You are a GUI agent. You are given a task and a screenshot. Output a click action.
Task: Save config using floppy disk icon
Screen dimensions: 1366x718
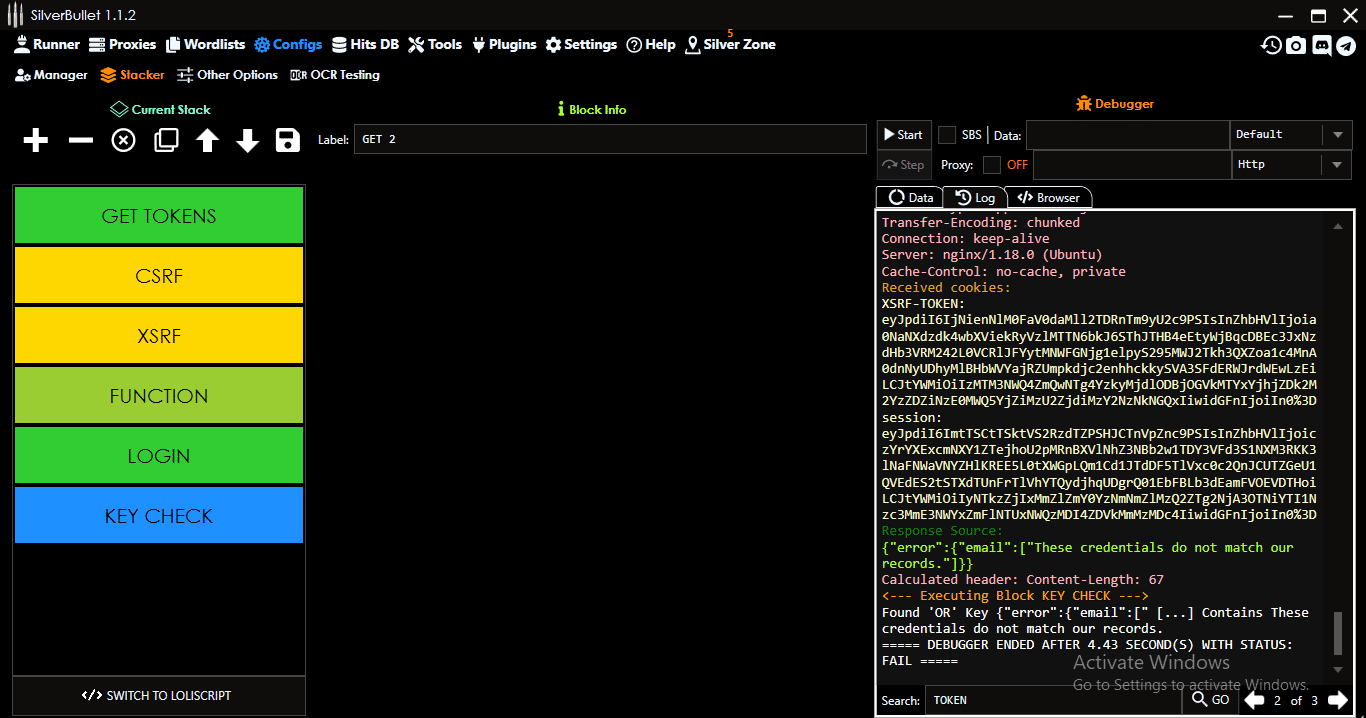click(288, 141)
